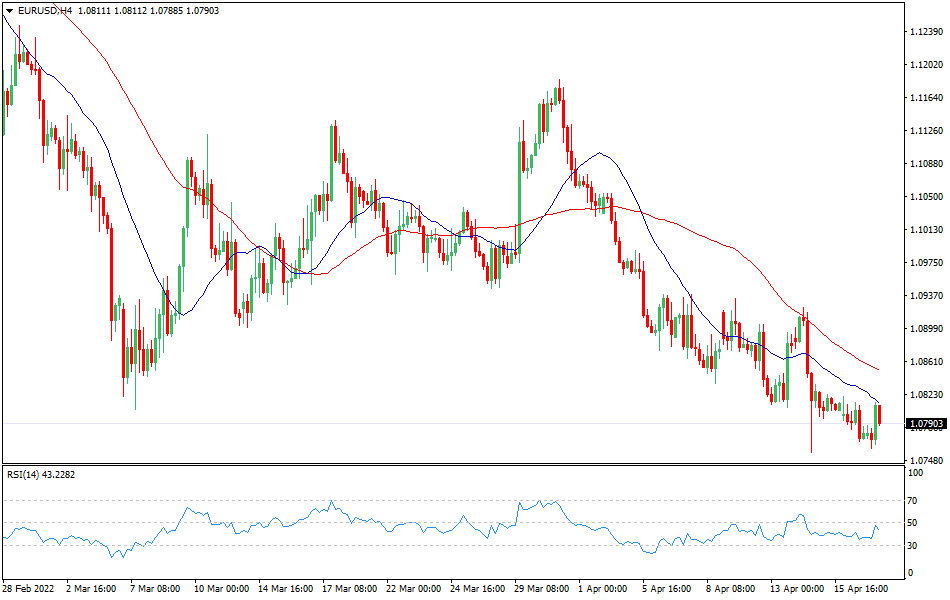
Task: Click the 17 Mar 08:00 time label
Action: tap(348, 589)
